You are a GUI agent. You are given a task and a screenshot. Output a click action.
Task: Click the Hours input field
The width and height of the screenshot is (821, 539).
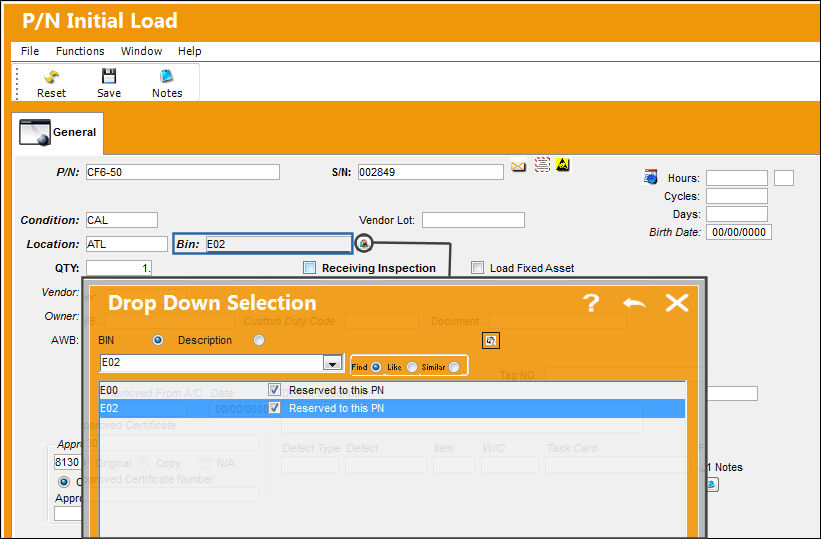(x=737, y=178)
